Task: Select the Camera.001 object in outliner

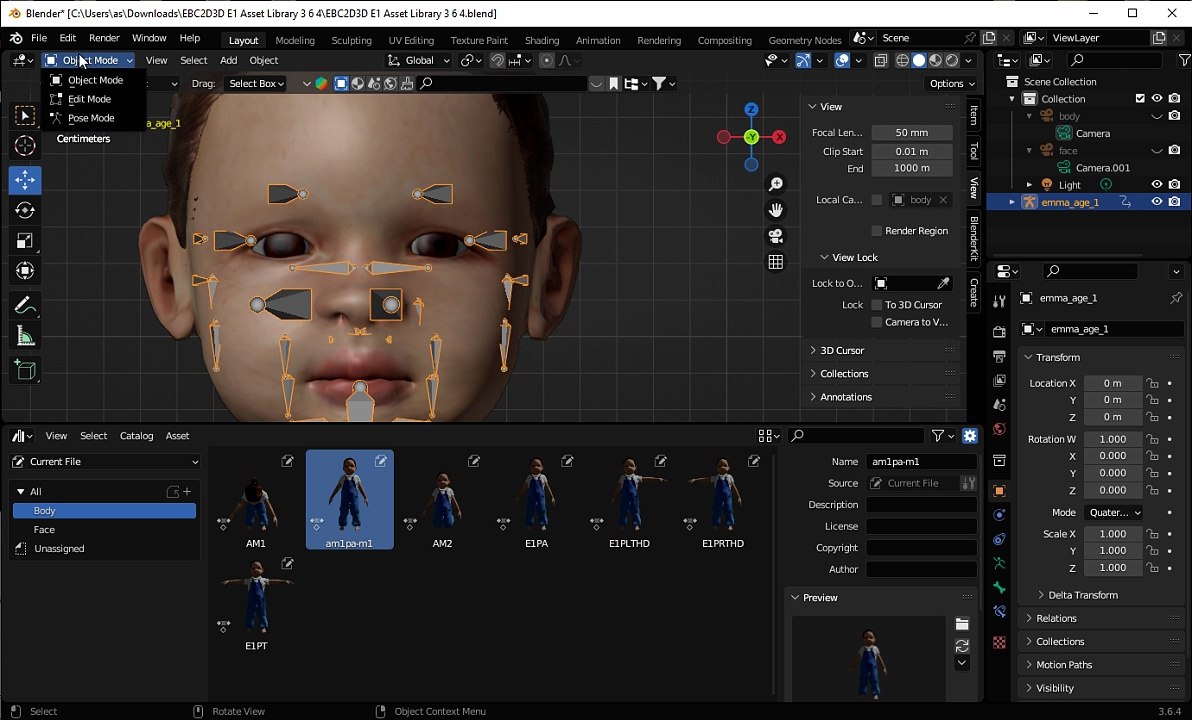Action: point(1102,167)
